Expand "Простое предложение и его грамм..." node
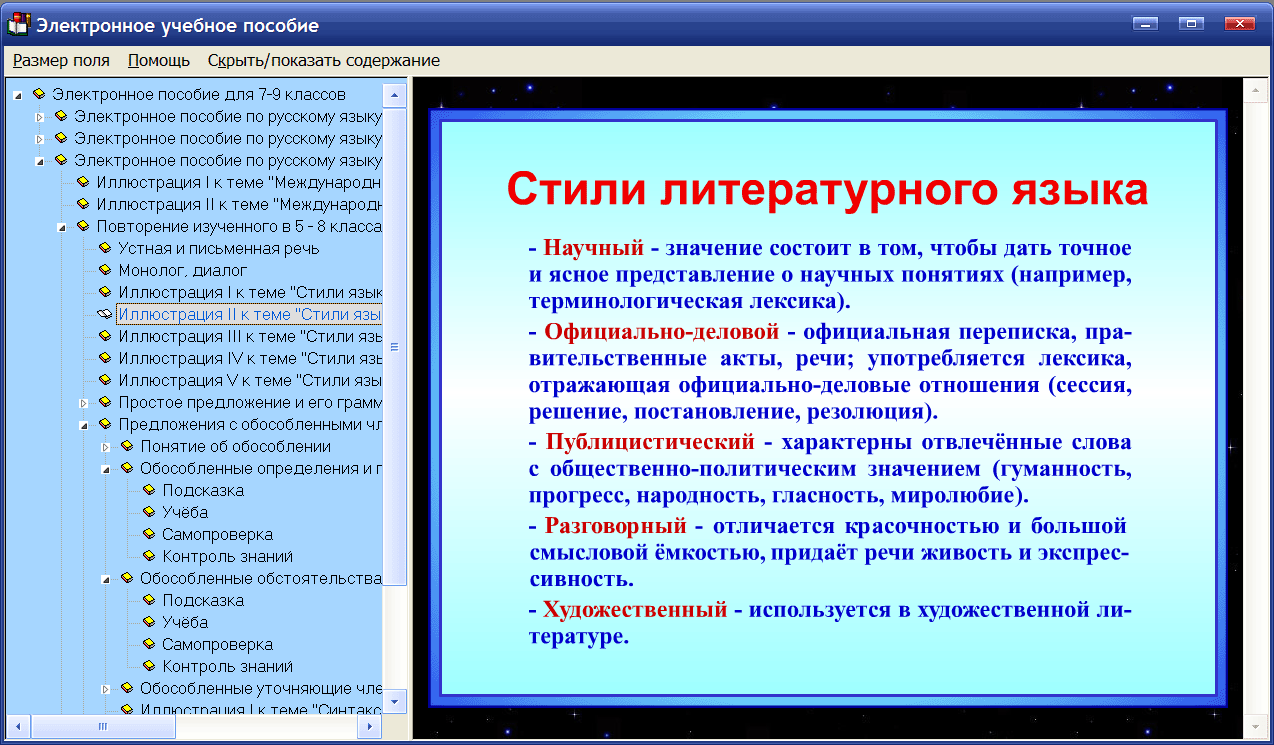This screenshot has height=745, width=1274. 82,402
